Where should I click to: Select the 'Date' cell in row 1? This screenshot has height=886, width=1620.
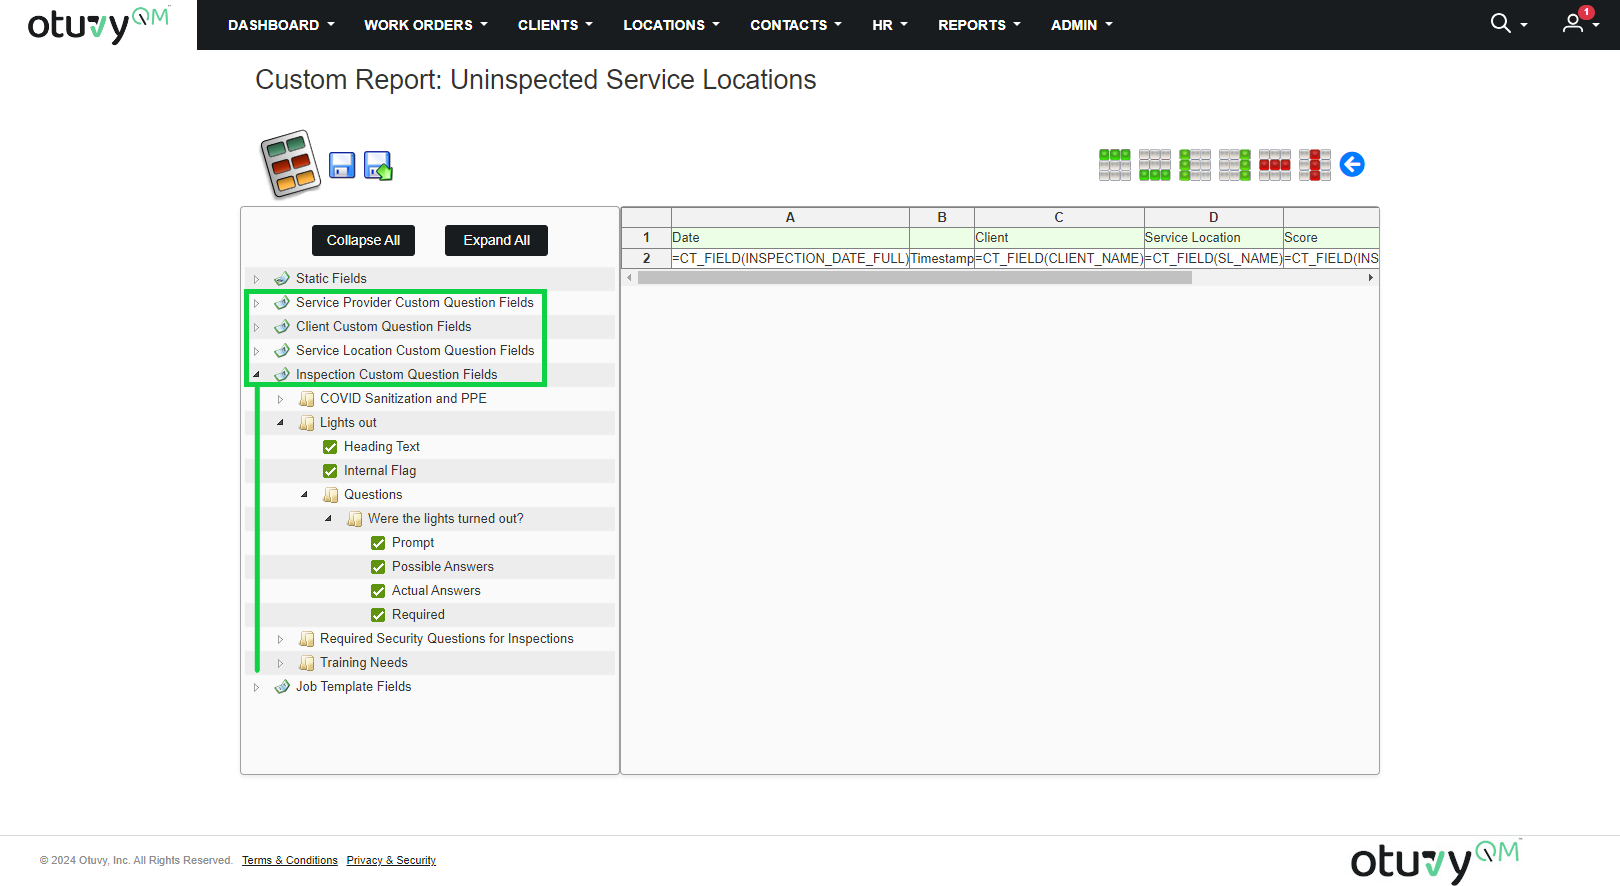pyautogui.click(x=790, y=238)
